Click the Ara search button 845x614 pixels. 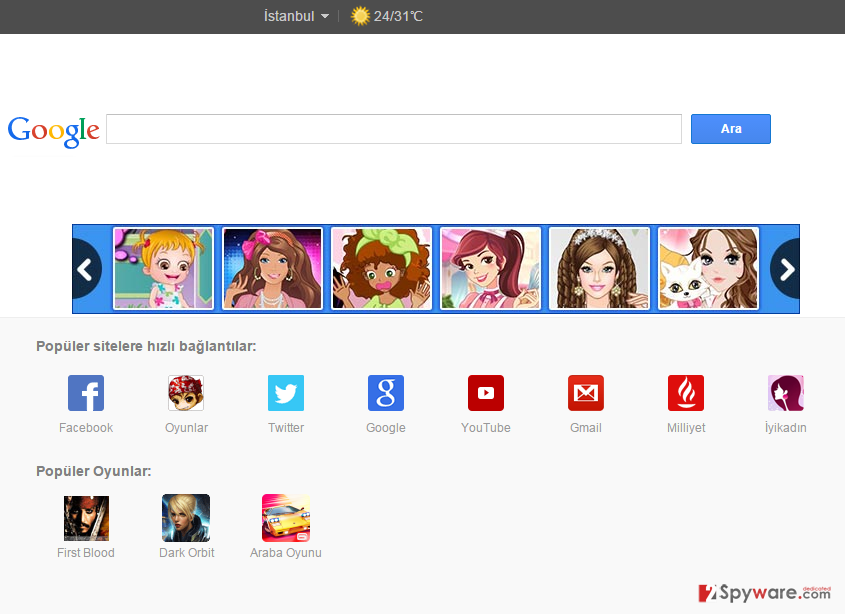click(731, 129)
